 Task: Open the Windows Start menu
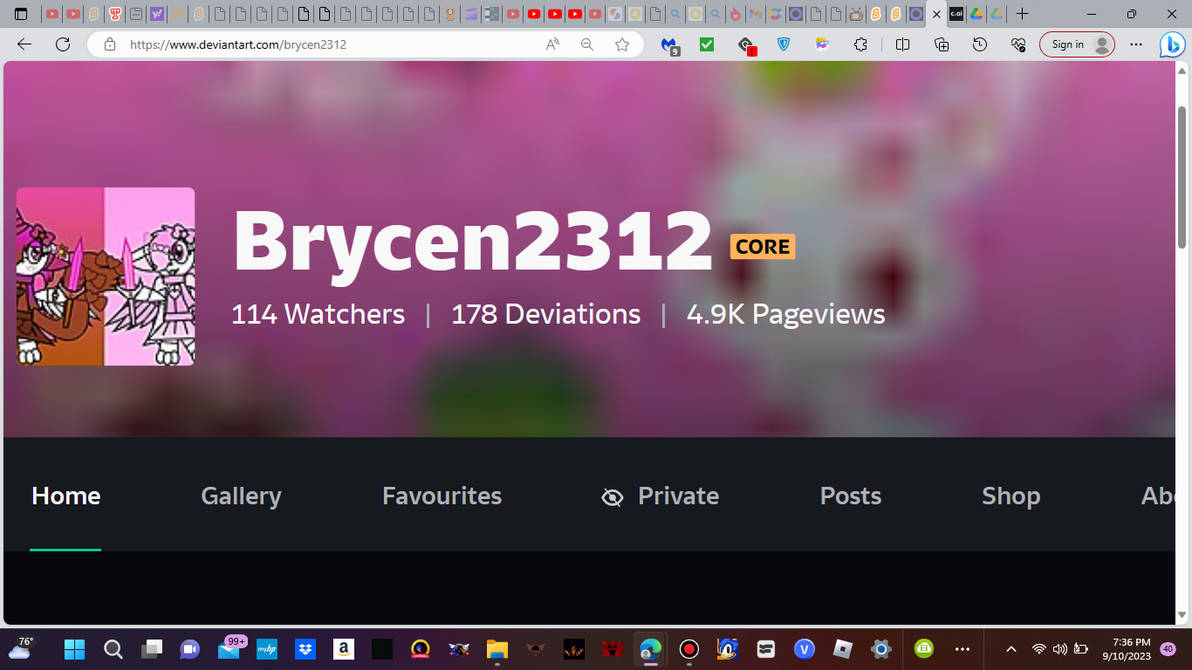(x=74, y=649)
